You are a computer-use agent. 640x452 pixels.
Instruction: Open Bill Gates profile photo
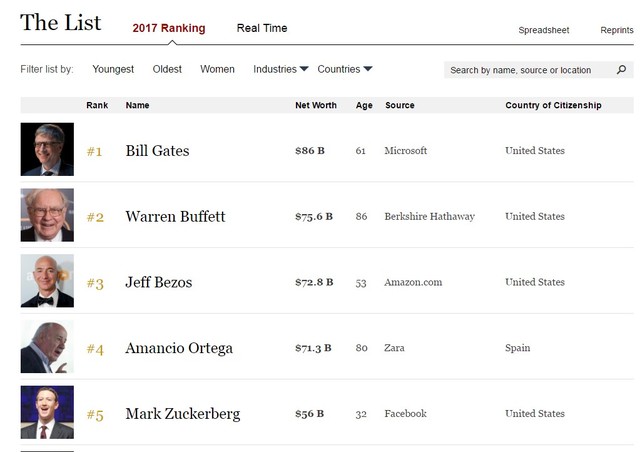click(47, 150)
